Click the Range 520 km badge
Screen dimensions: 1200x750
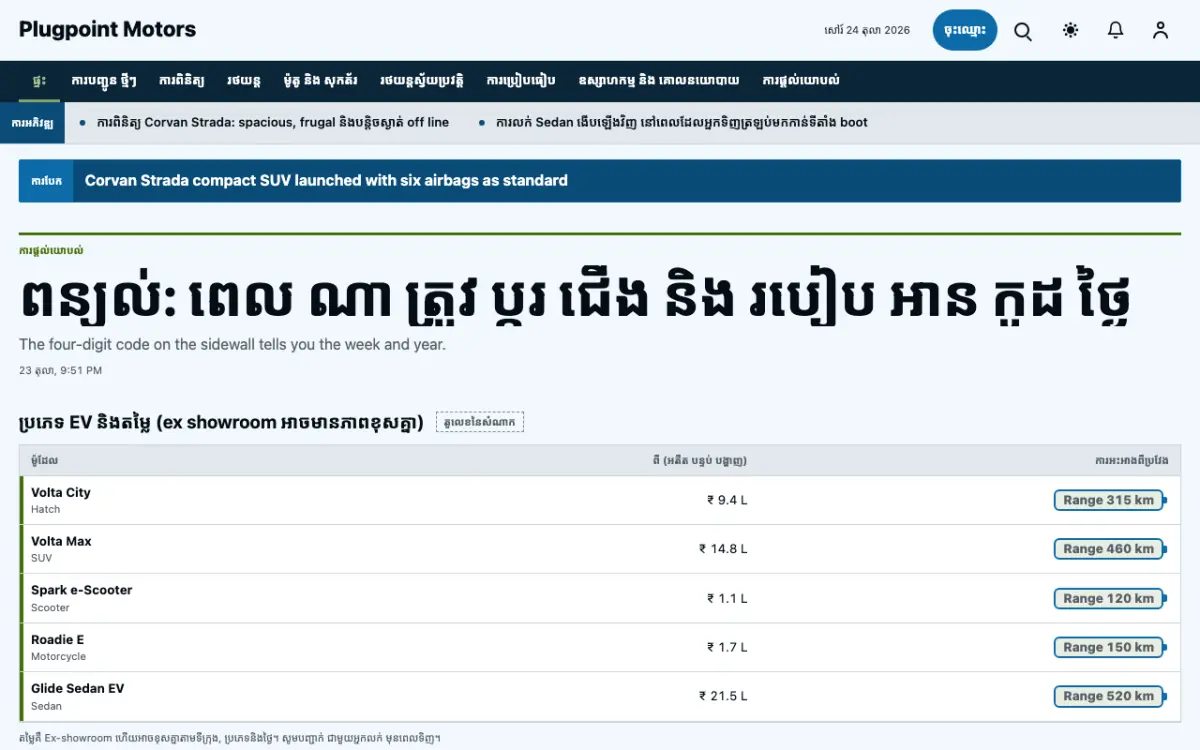pos(1108,696)
